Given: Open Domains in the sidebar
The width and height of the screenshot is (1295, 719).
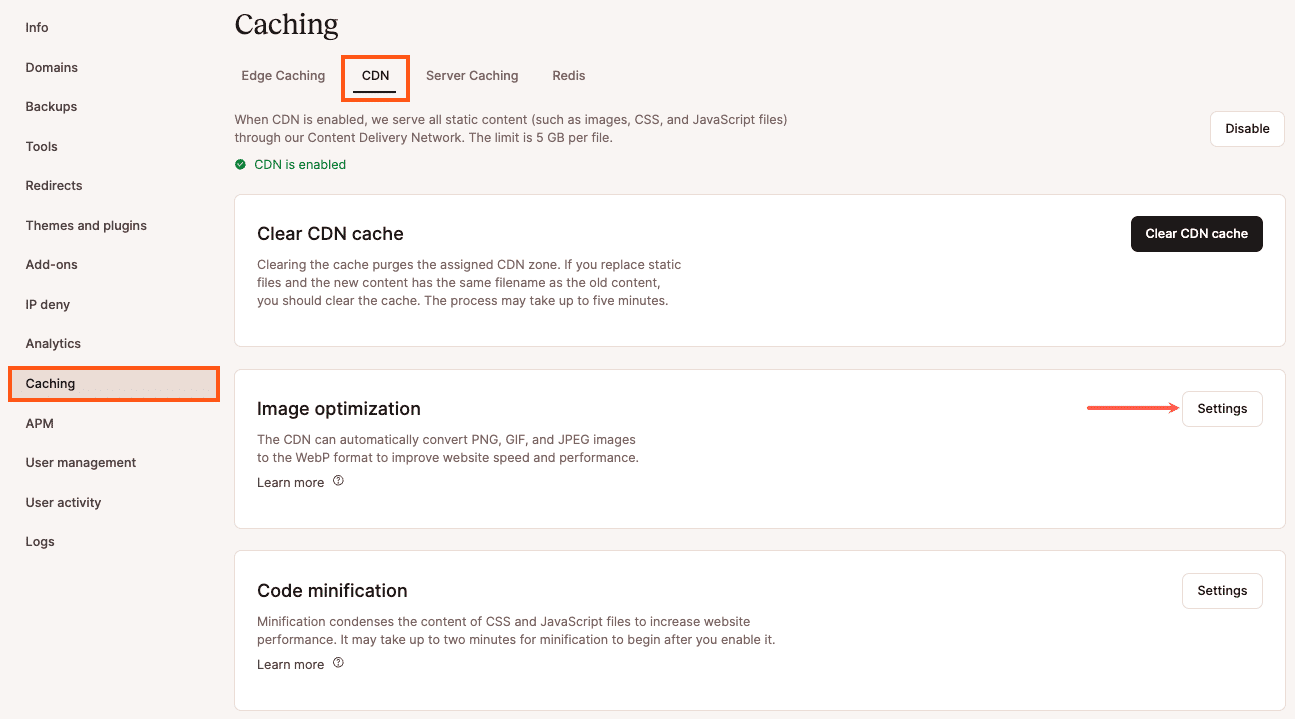Looking at the screenshot, I should click(x=52, y=68).
